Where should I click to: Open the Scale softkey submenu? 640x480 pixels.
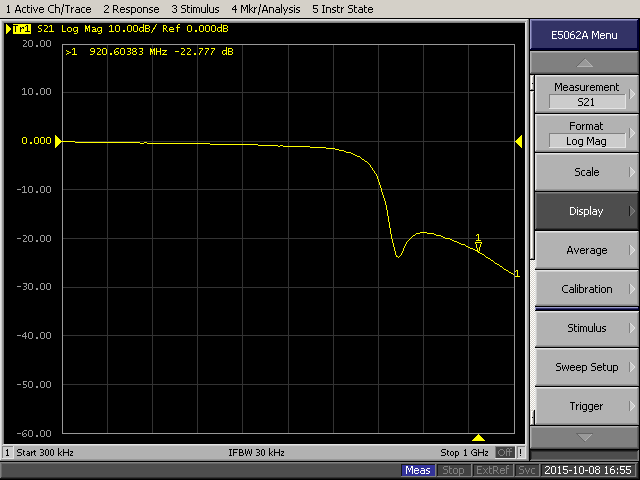click(586, 172)
